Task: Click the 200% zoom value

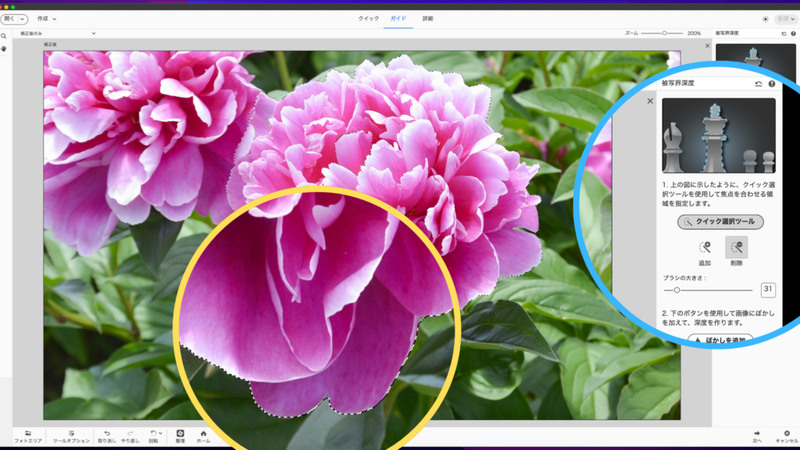Action: pos(694,33)
